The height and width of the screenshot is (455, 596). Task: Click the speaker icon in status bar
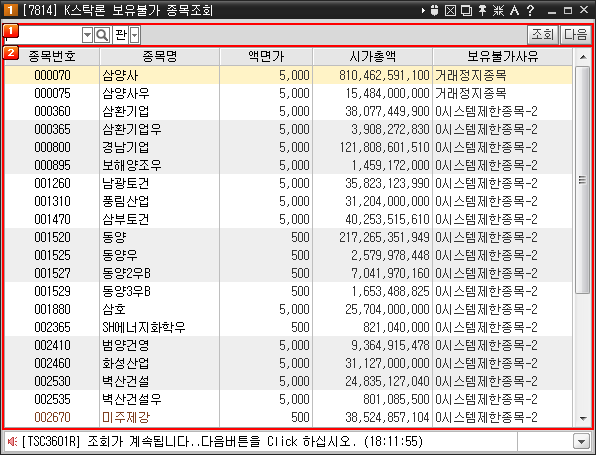point(12,441)
